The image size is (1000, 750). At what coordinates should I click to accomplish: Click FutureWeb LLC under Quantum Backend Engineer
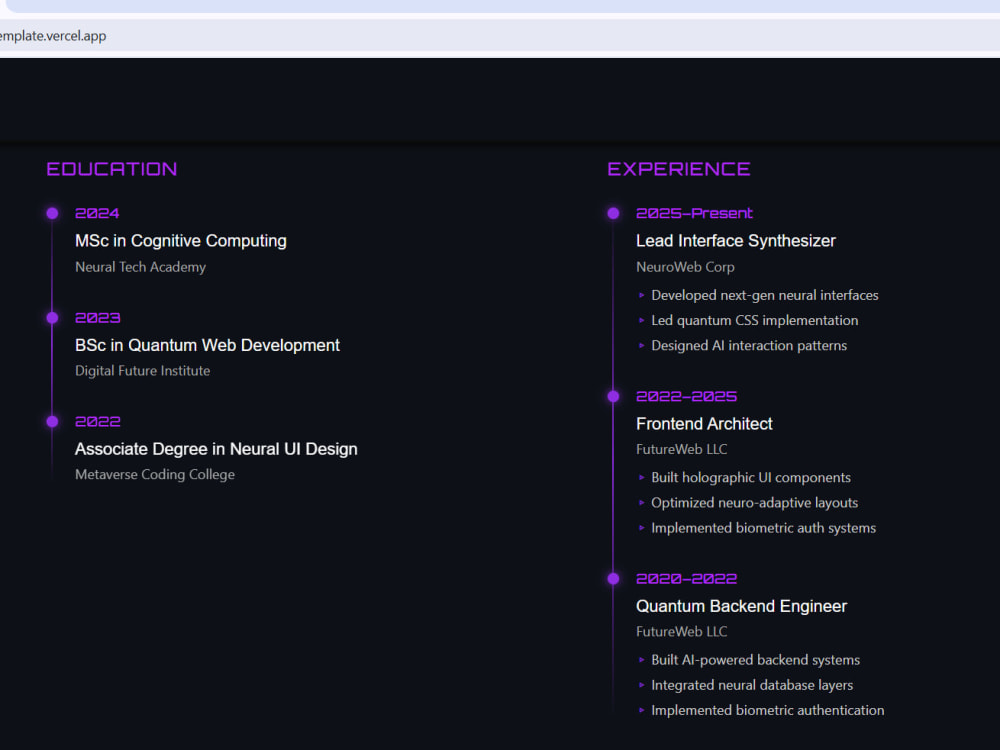[681, 631]
